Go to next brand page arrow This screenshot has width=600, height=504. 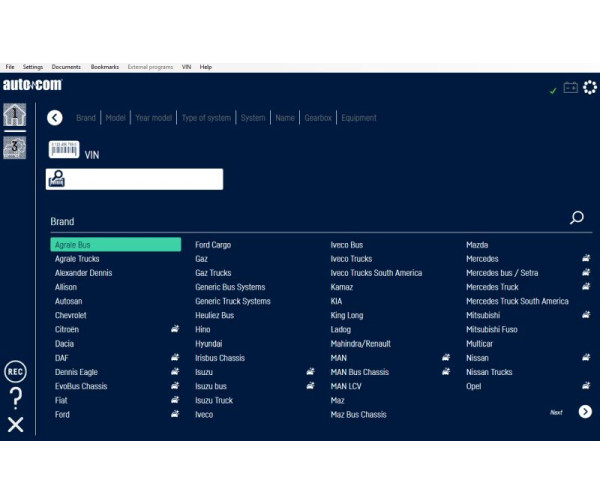585,412
